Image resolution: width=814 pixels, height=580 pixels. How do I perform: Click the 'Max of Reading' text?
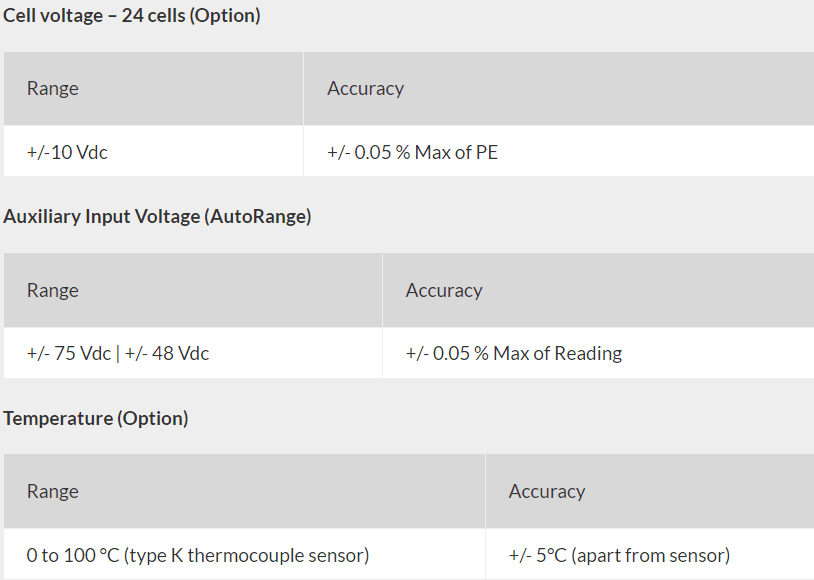[x=558, y=354]
